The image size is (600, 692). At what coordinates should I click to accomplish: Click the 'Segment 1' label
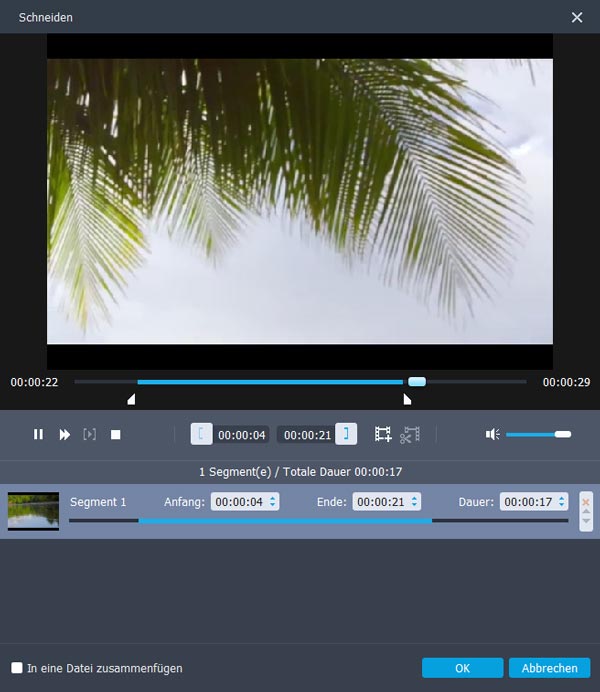tap(98, 502)
